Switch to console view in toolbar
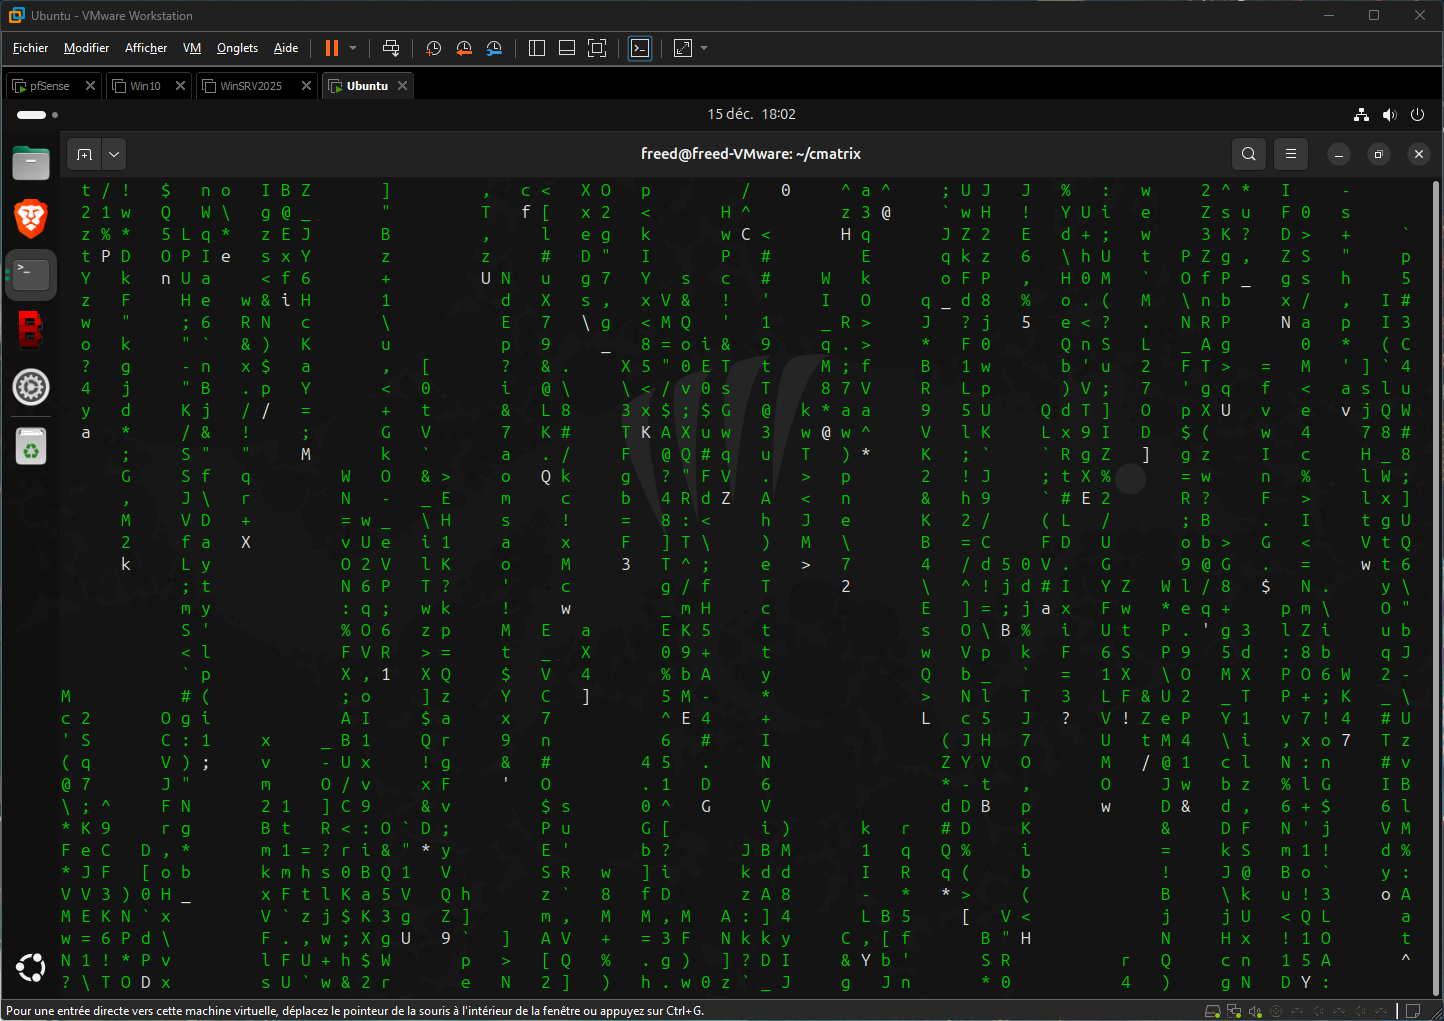1444x1021 pixels. 640,48
